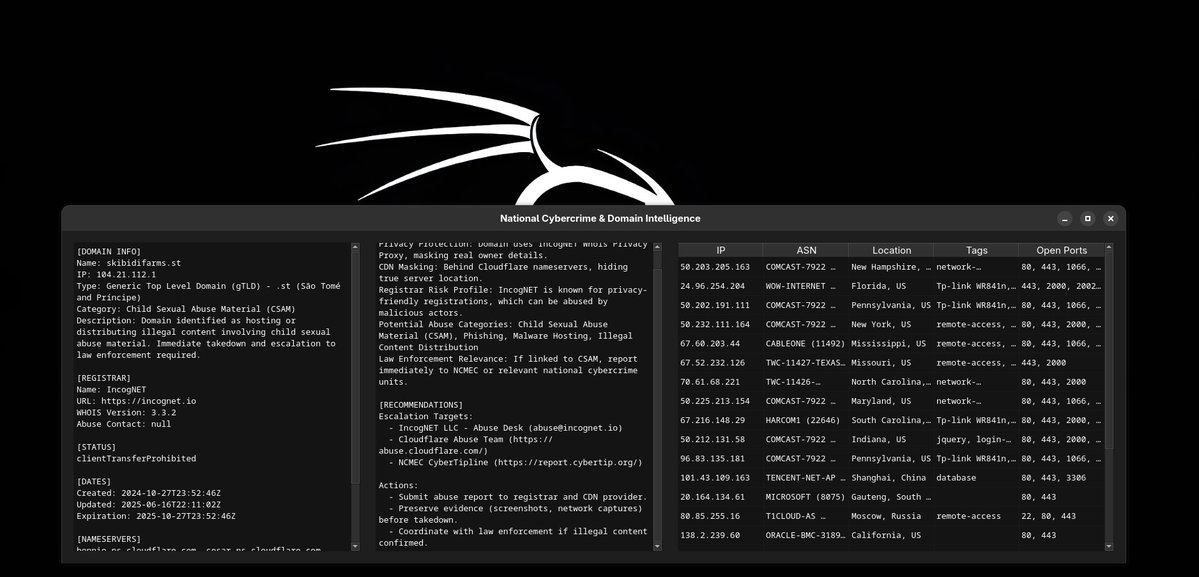Sort table by the IP column header
1199x577 pixels.
click(720, 250)
